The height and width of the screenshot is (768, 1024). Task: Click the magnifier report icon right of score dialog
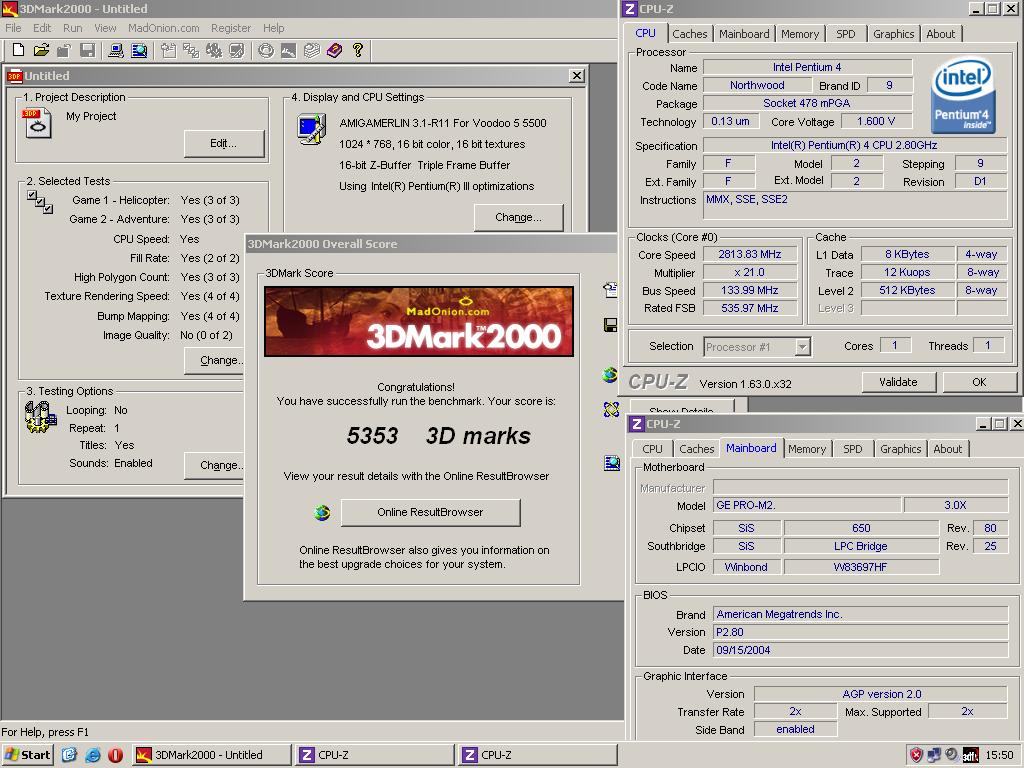tap(612, 463)
